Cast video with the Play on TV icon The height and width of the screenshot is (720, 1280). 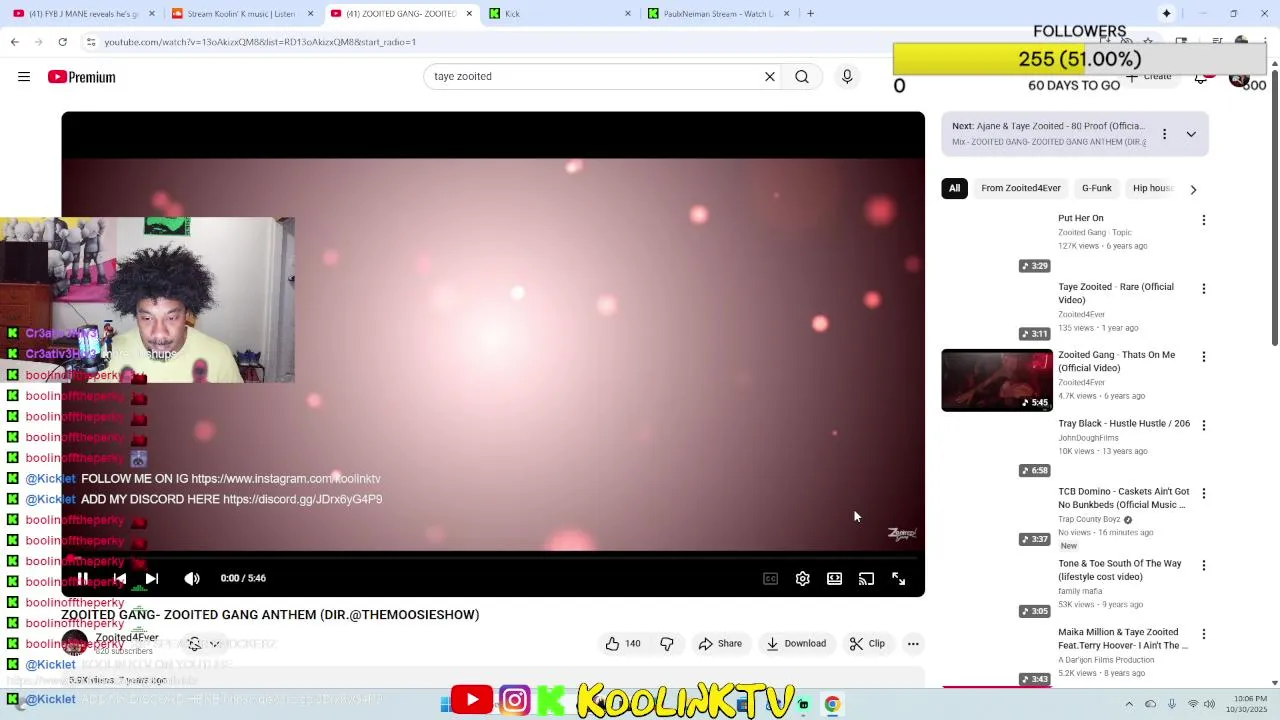point(866,578)
